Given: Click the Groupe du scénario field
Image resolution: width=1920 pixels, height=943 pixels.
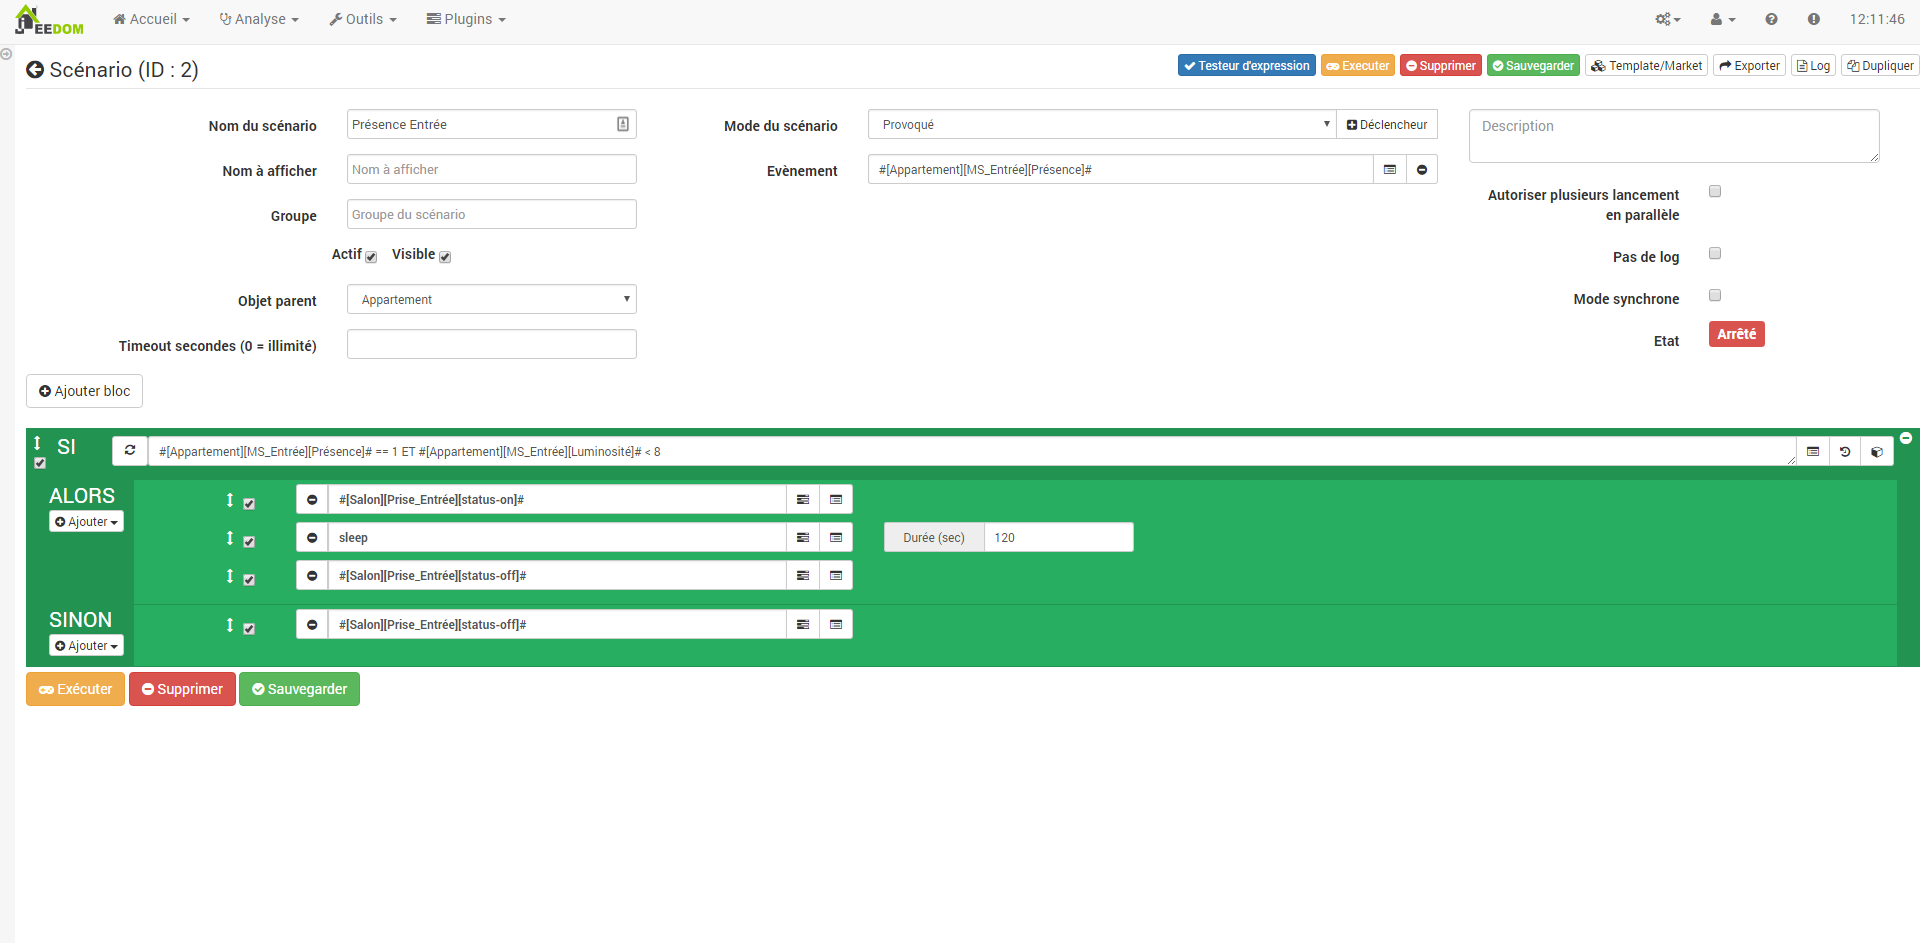Looking at the screenshot, I should [492, 215].
